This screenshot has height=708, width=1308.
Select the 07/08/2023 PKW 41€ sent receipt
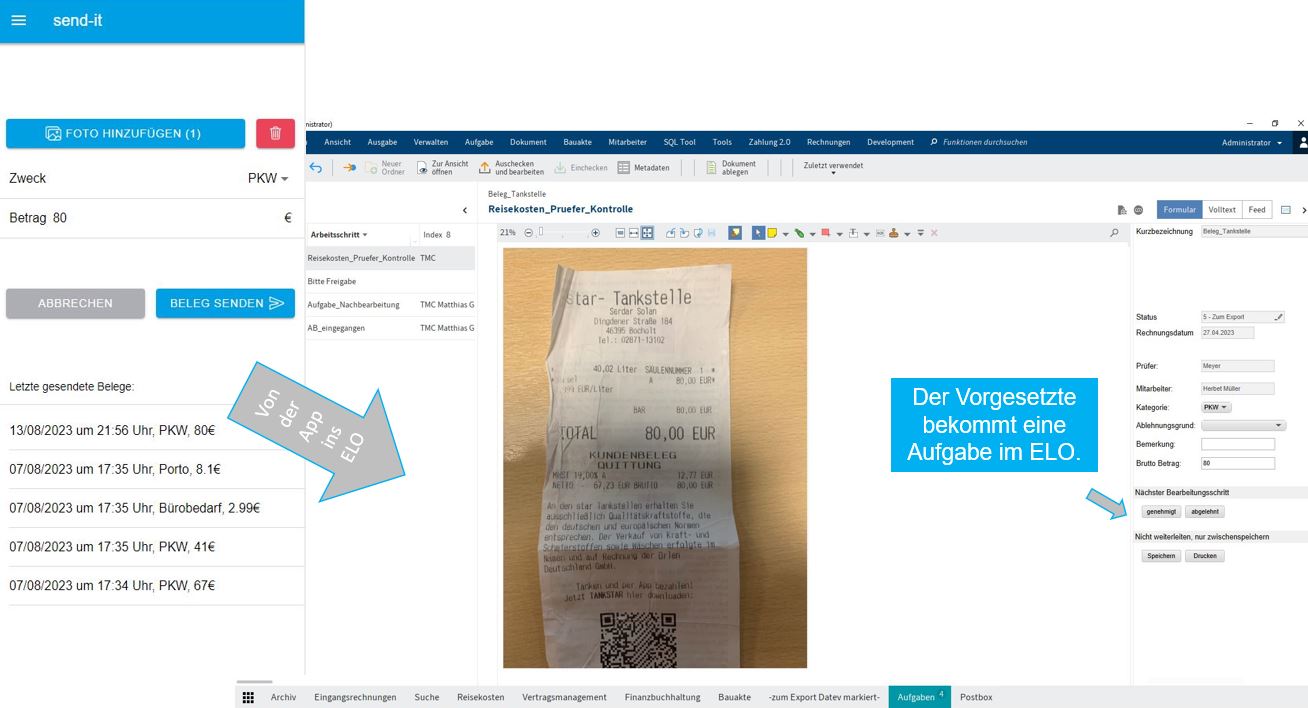(152, 547)
